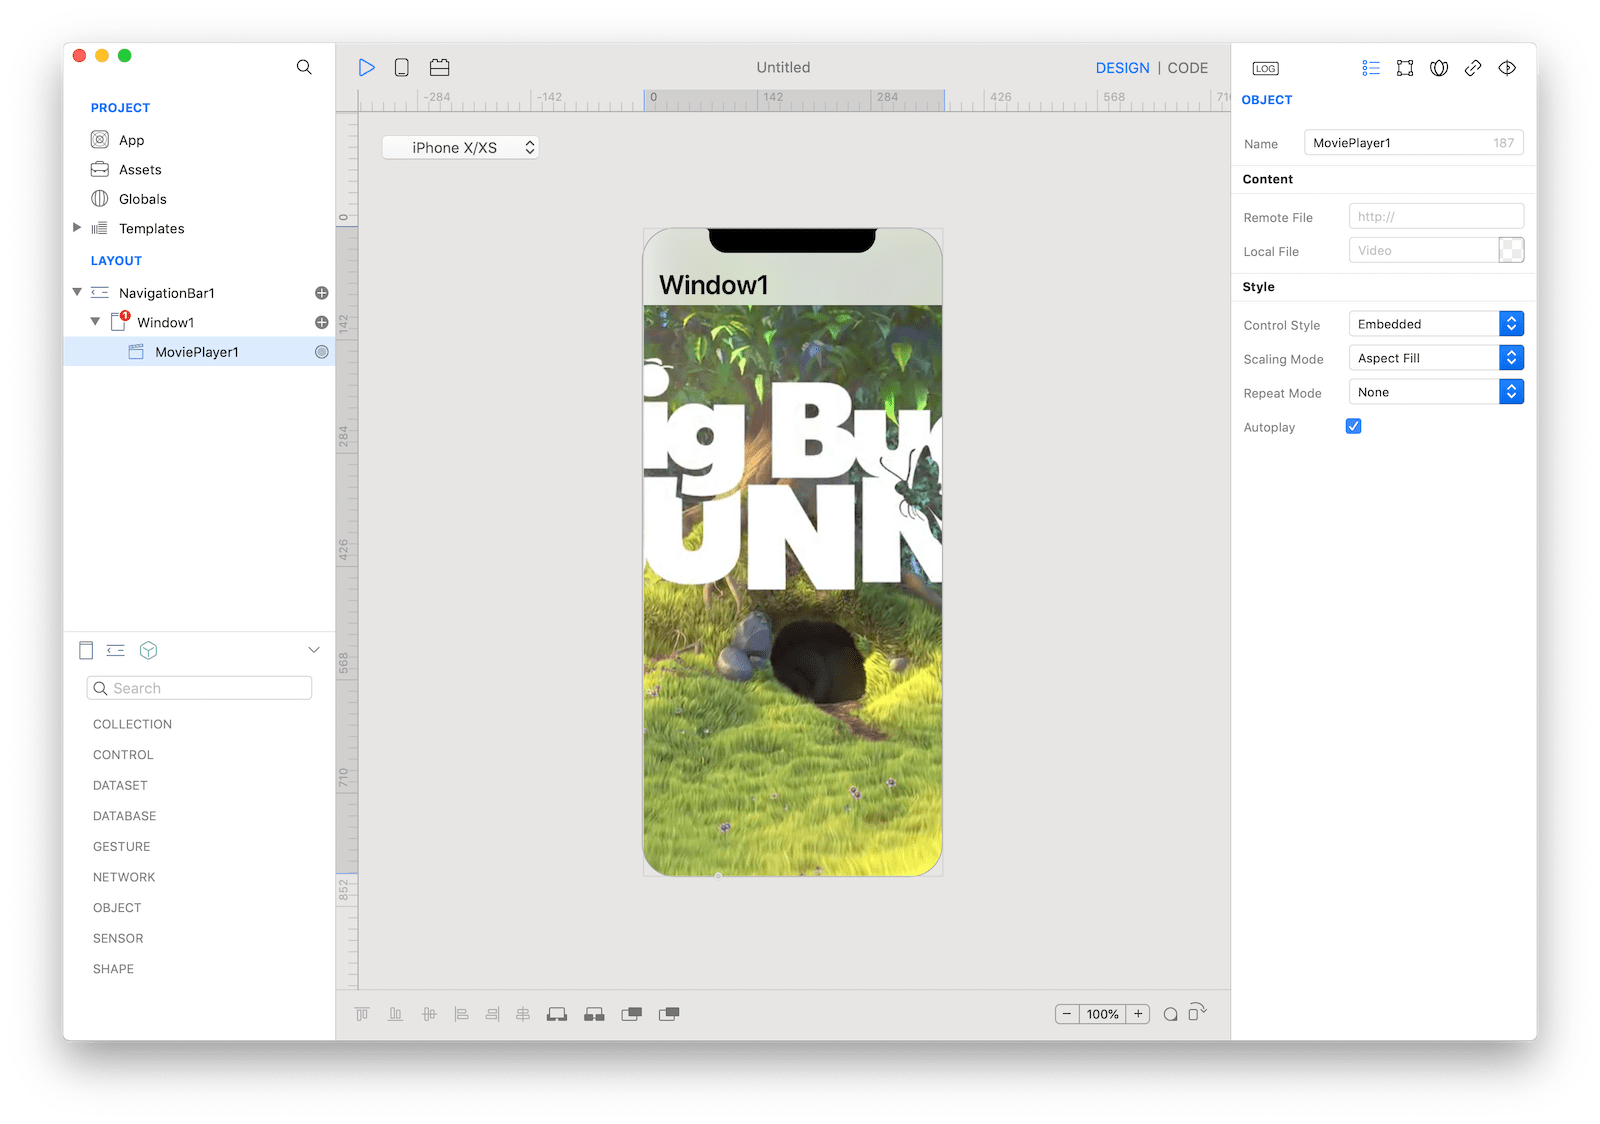Open the GESTURE category
The width and height of the screenshot is (1600, 1124).
click(121, 846)
